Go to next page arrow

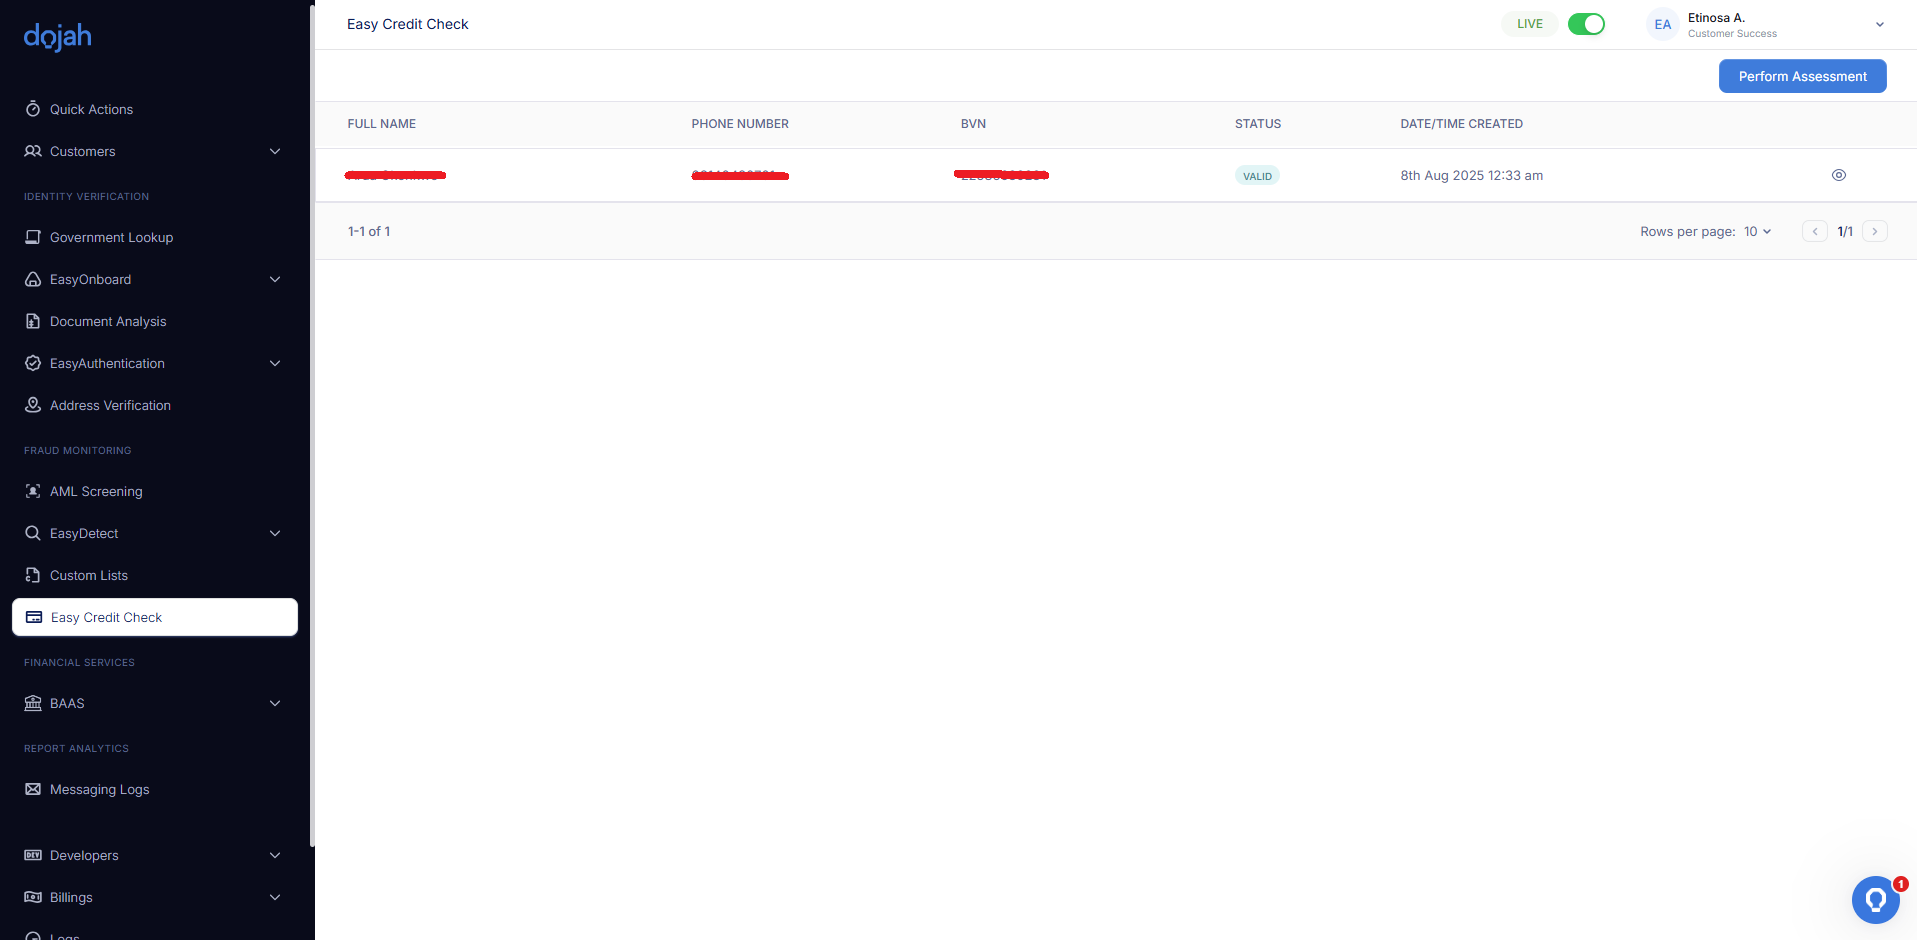1874,231
